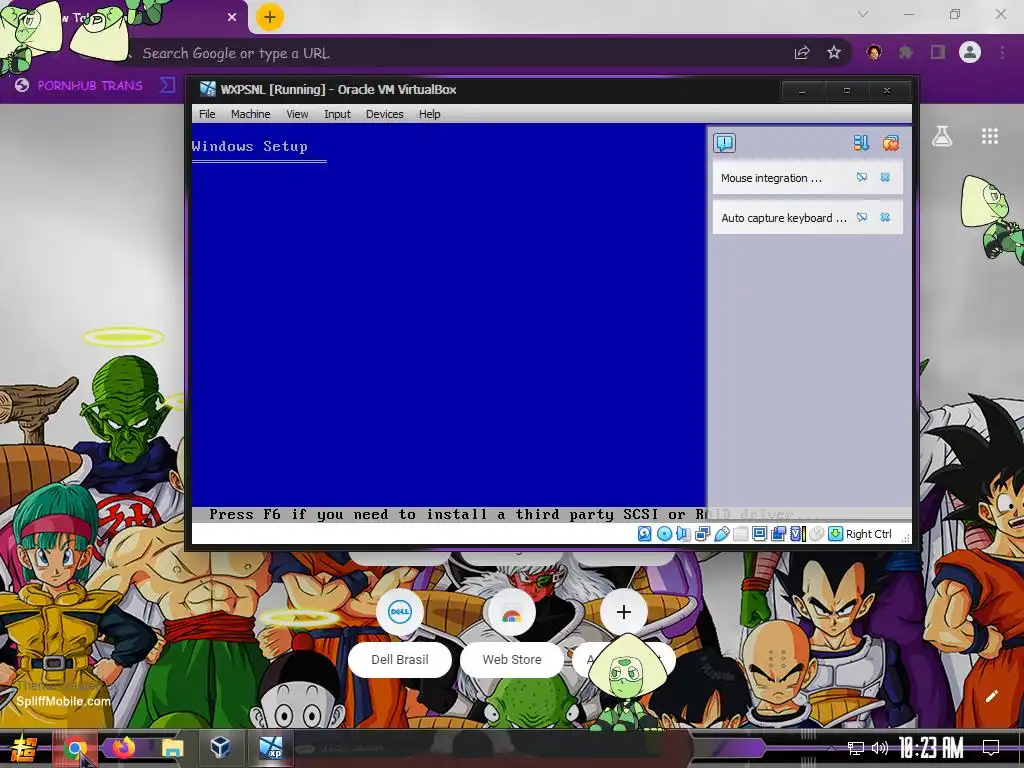Image resolution: width=1024 pixels, height=768 pixels.
Task: Click the Right Ctrl host key label
Action: tap(869, 534)
